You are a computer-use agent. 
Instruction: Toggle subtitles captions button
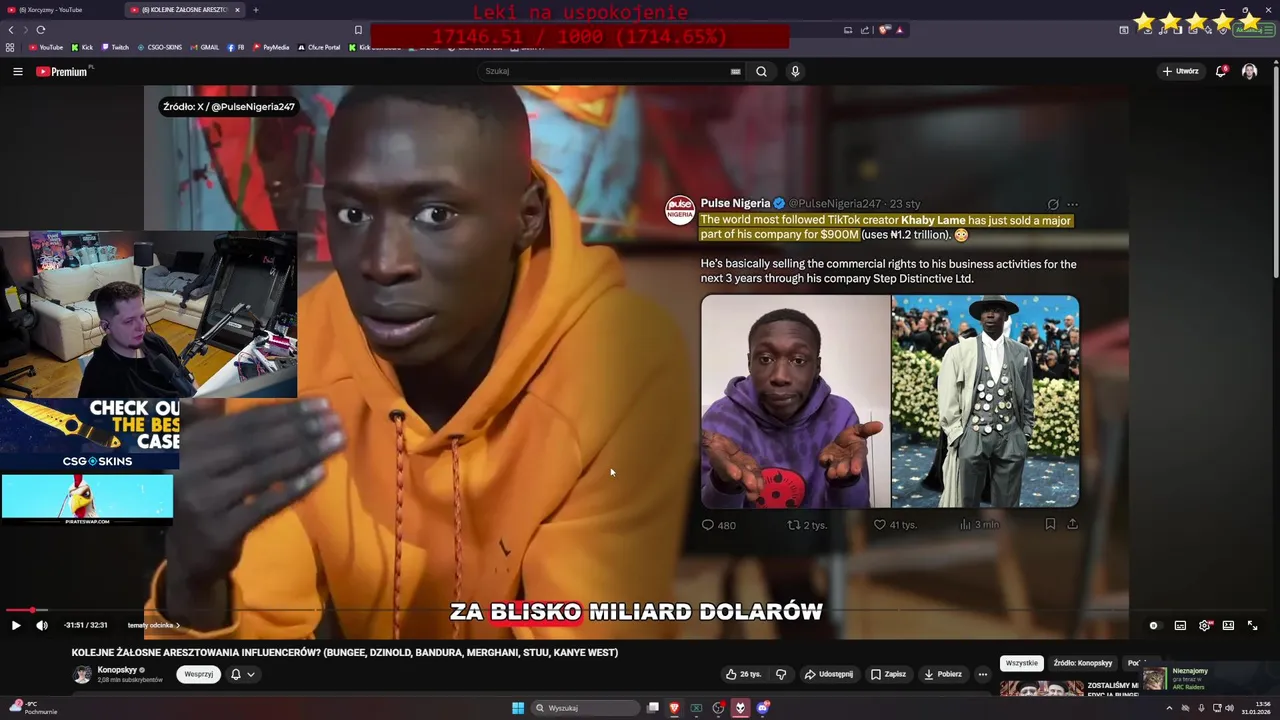(x=1180, y=625)
